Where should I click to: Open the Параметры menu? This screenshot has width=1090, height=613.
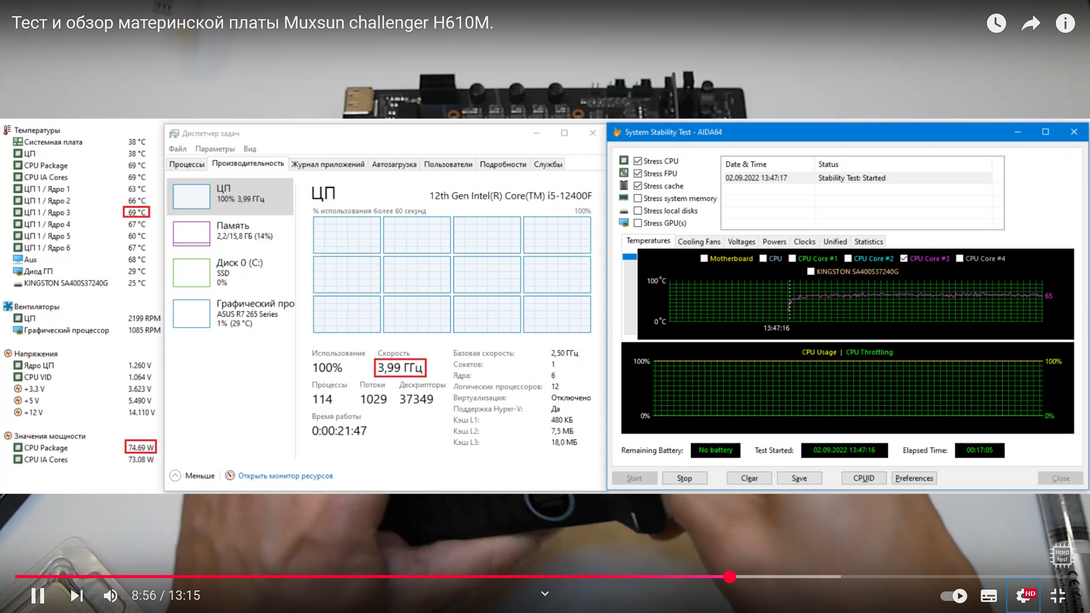[215, 149]
